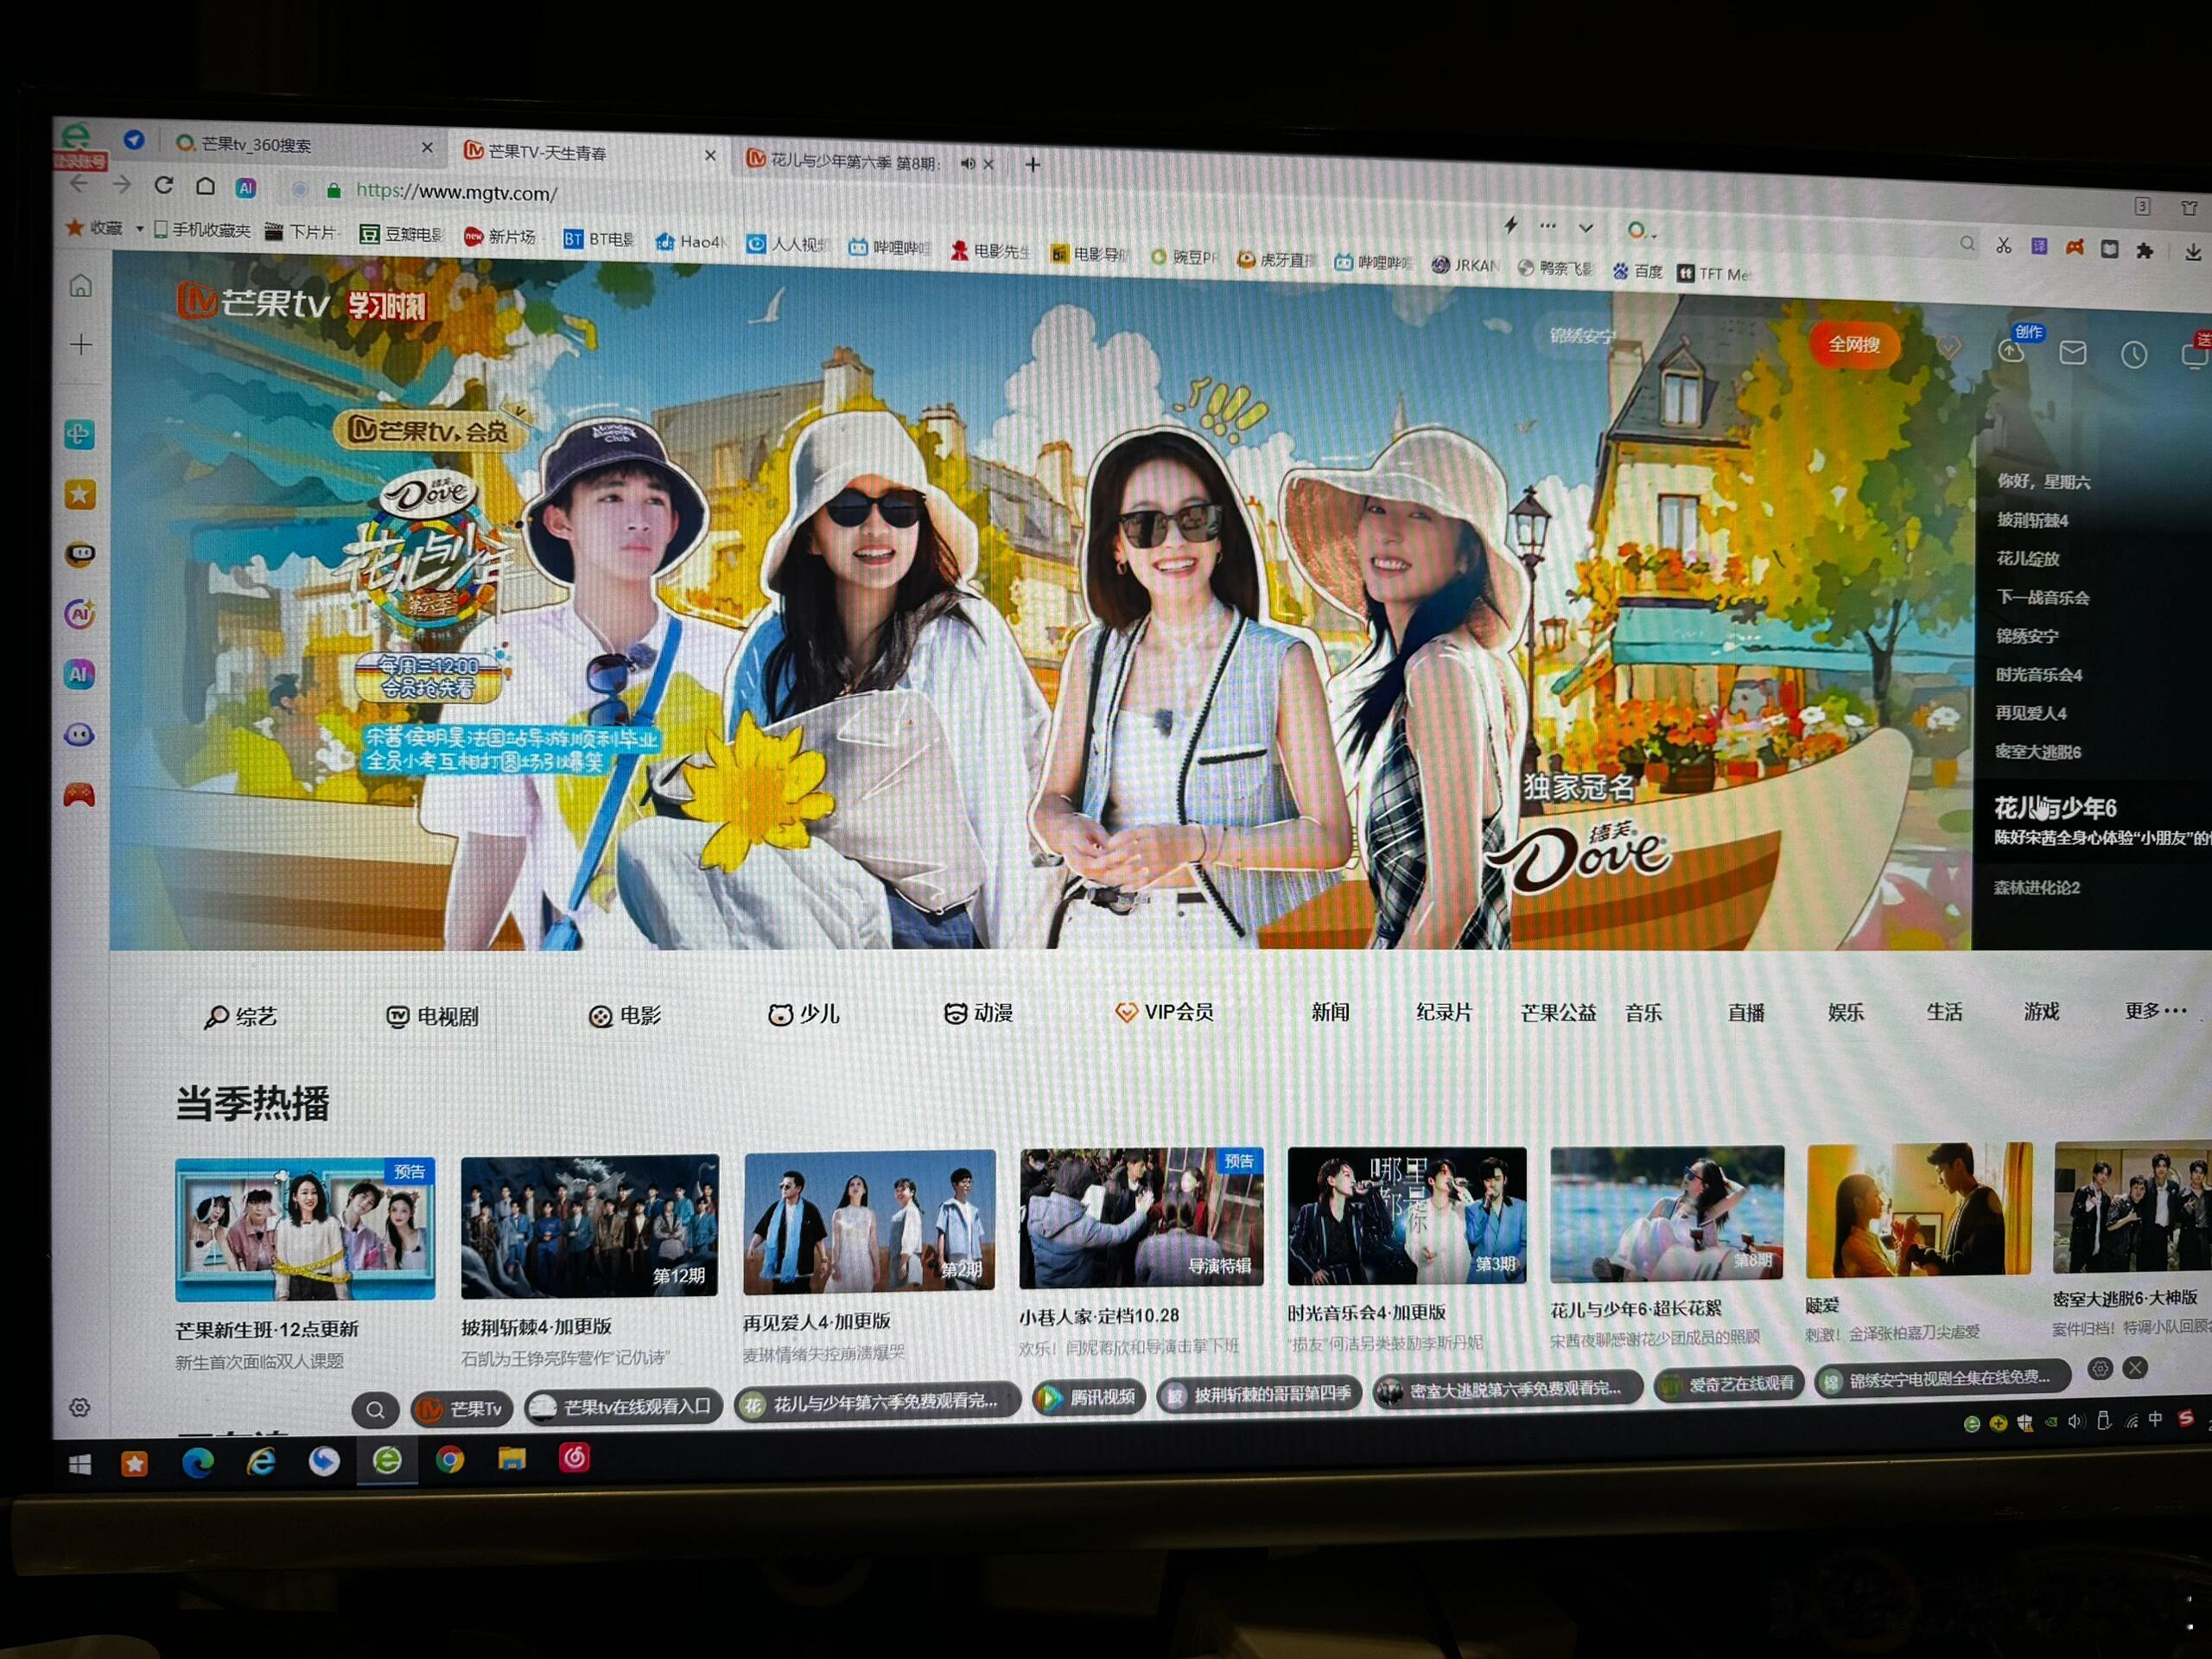Viewport: 2212px width, 1659px height.
Task: Click the sidebar plus icon
Action: point(81,345)
